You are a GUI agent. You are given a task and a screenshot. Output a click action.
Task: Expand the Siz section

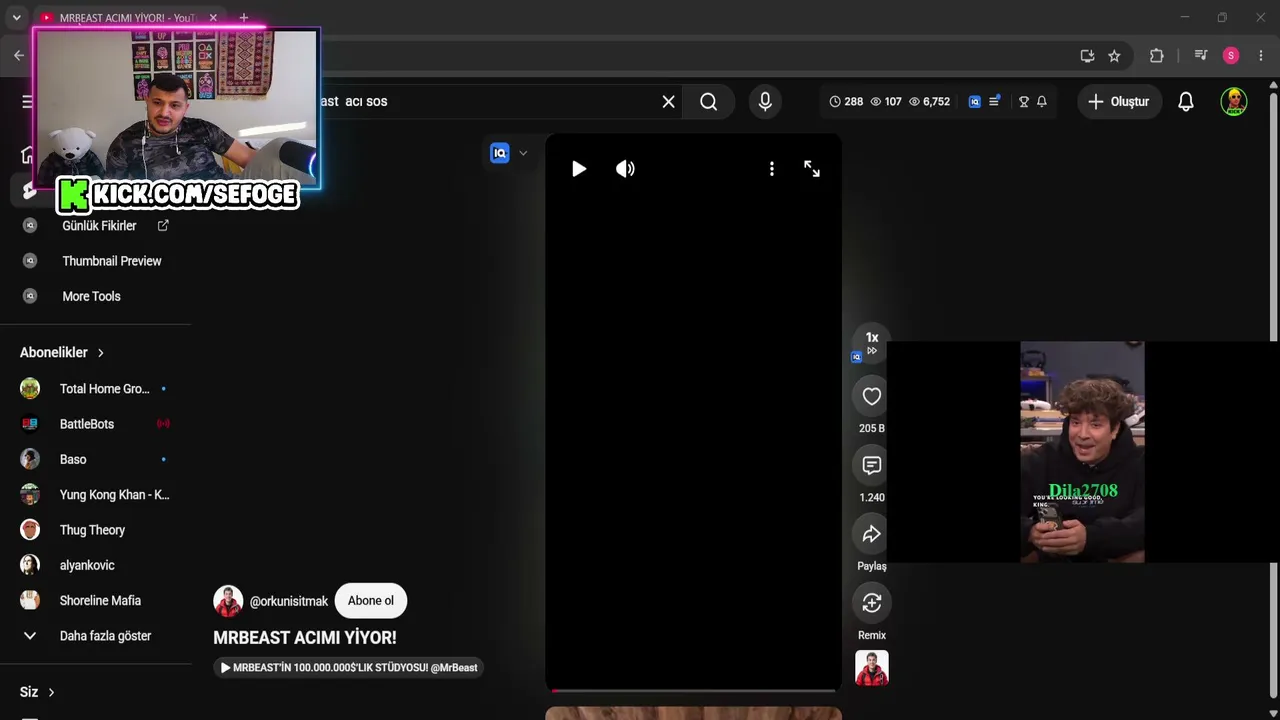point(37,692)
